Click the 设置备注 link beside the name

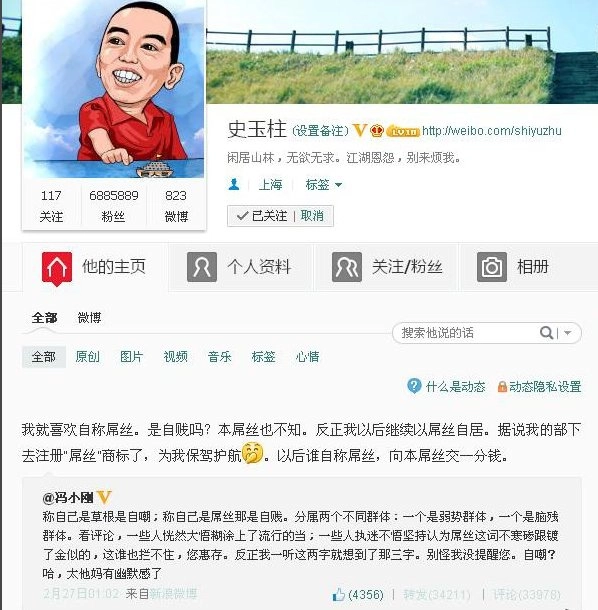coord(320,131)
